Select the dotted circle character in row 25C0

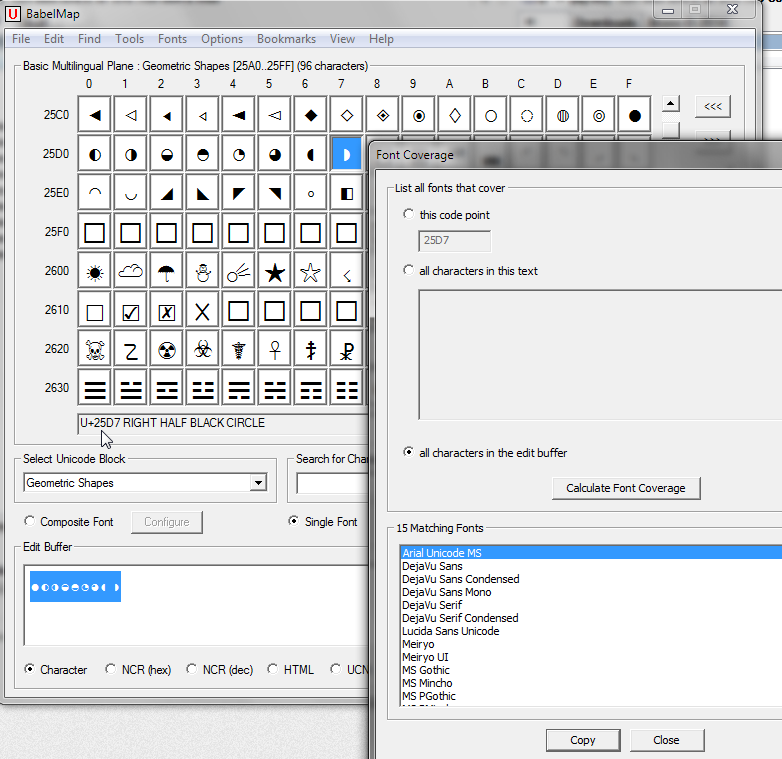point(526,115)
